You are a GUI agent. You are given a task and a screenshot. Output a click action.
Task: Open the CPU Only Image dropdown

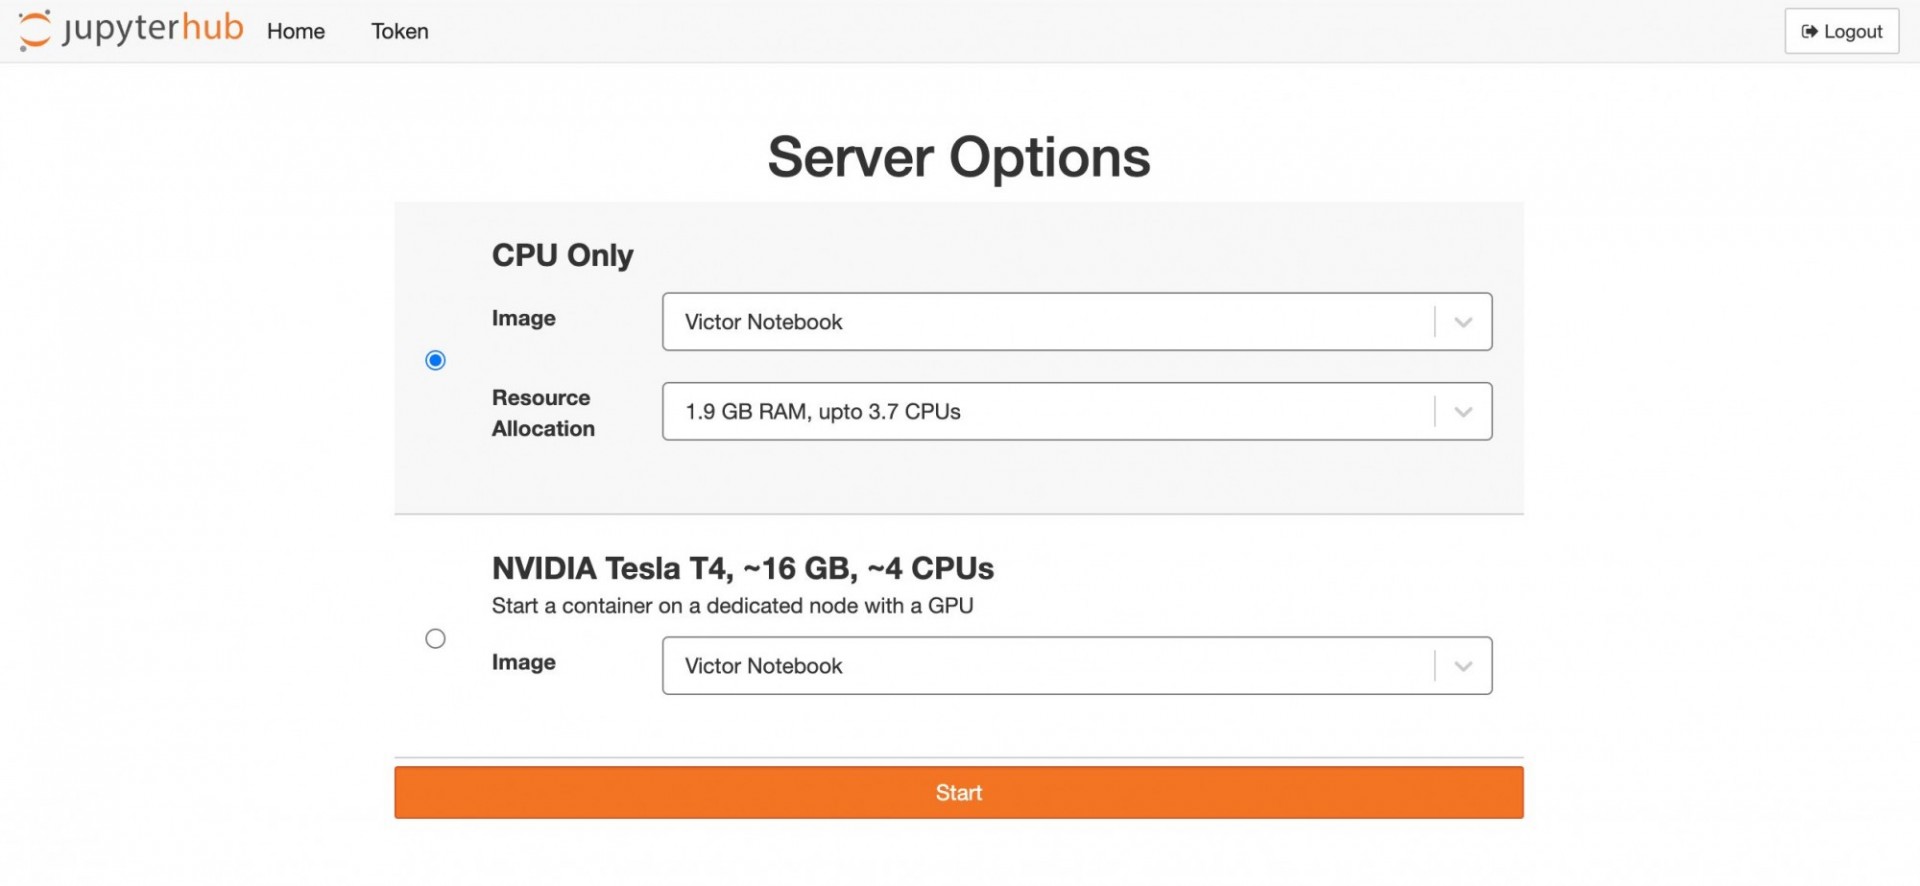pyautogui.click(x=1077, y=322)
